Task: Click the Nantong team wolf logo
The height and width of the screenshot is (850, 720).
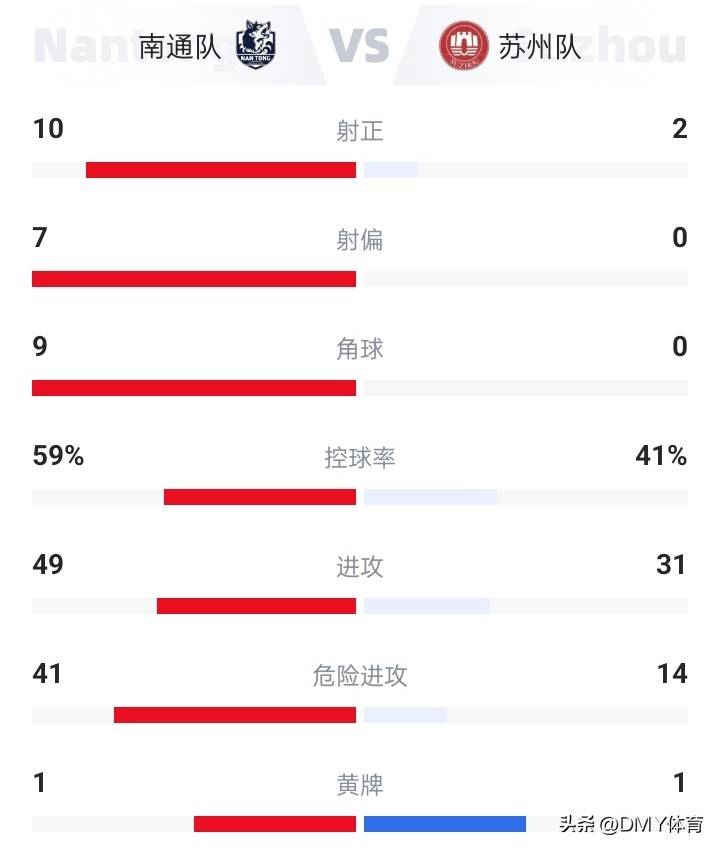Action: [x=256, y=44]
